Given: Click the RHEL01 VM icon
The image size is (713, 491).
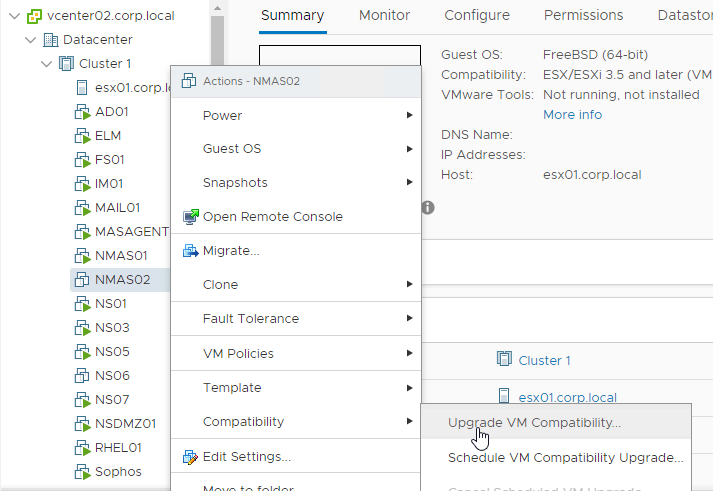Looking at the screenshot, I should [x=82, y=448].
